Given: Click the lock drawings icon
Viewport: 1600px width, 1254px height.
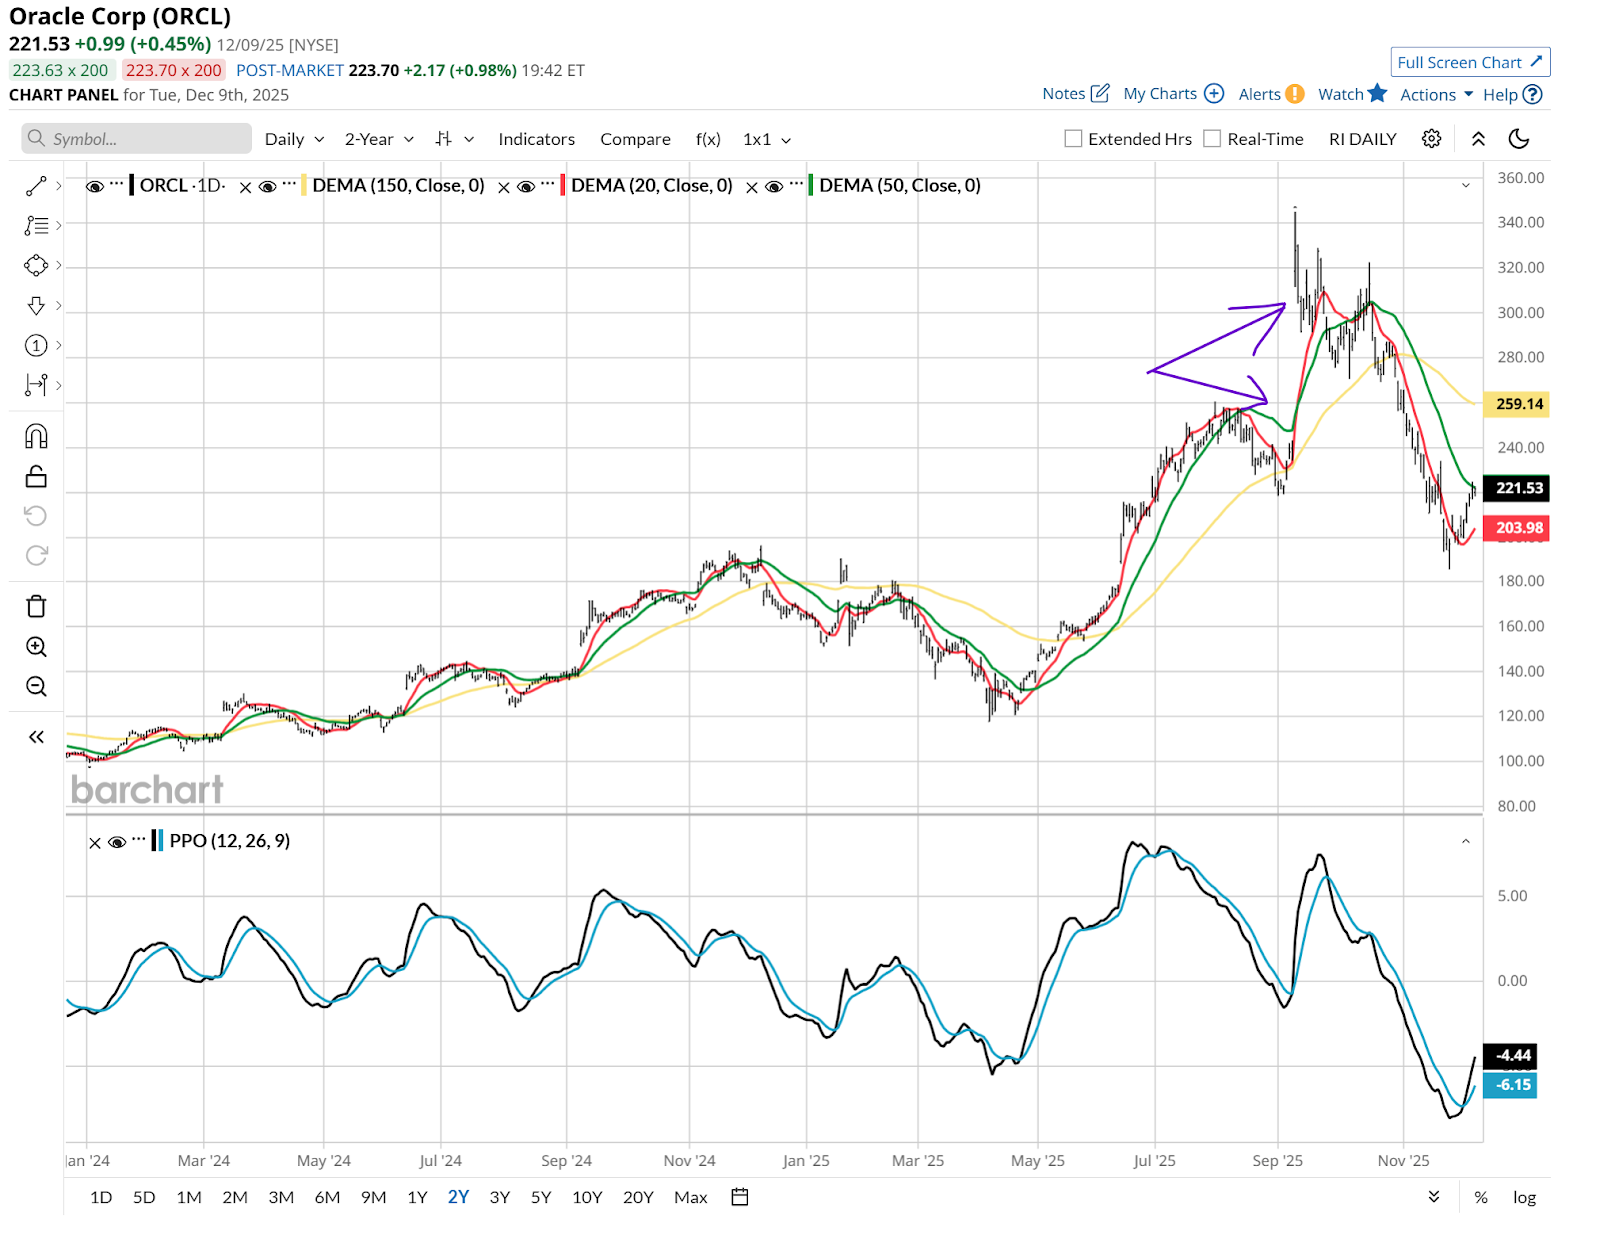Looking at the screenshot, I should (36, 477).
